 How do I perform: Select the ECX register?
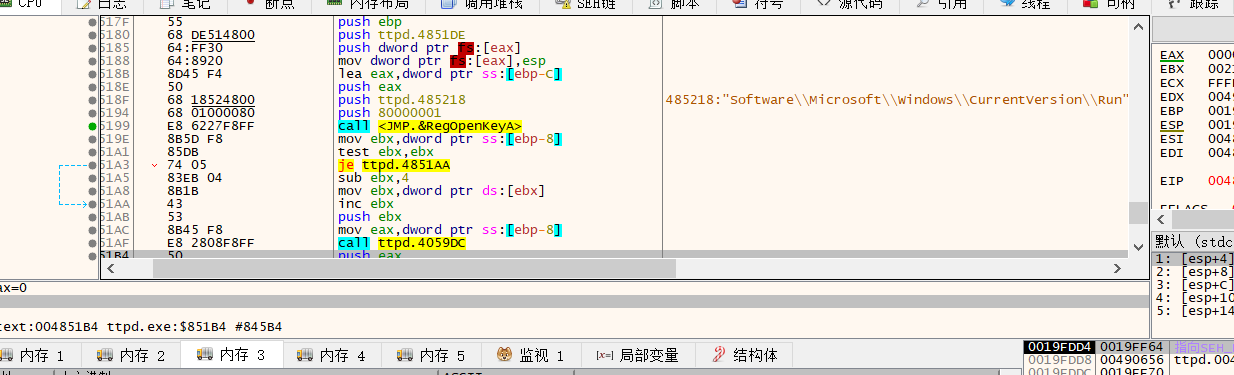(1171, 83)
